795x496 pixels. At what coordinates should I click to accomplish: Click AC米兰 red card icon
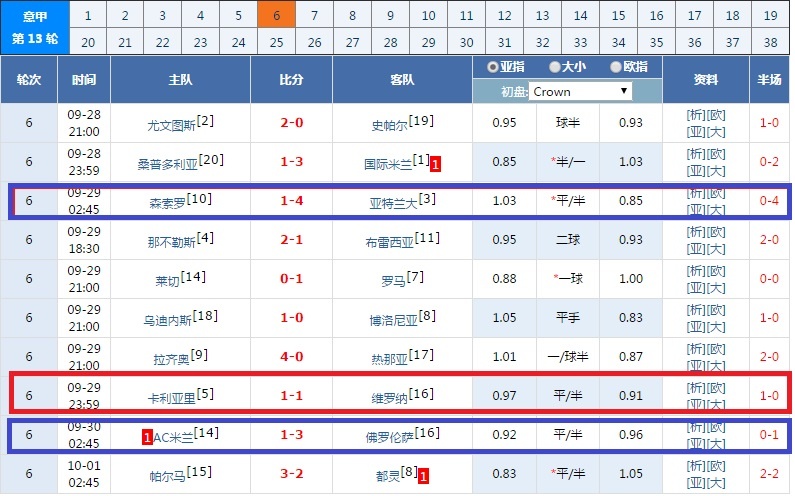tap(147, 437)
